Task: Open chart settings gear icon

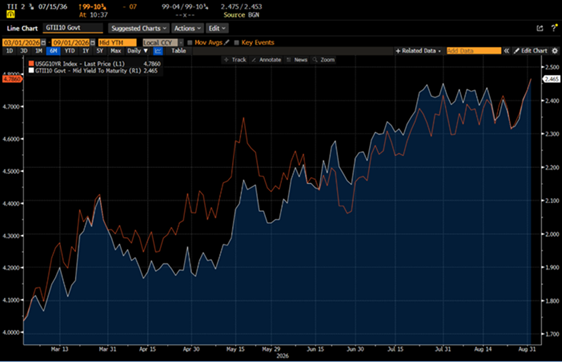Action: click(x=554, y=51)
